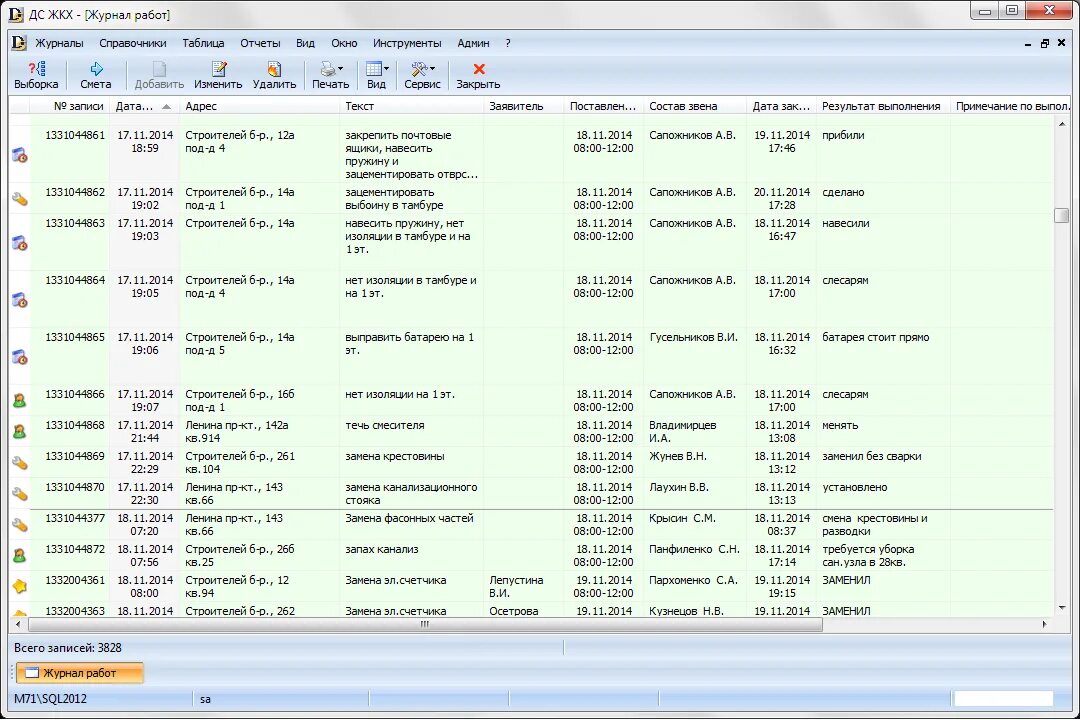The image size is (1080, 720).
Task: Sort by the Дата зак... column header
Action: click(x=780, y=106)
